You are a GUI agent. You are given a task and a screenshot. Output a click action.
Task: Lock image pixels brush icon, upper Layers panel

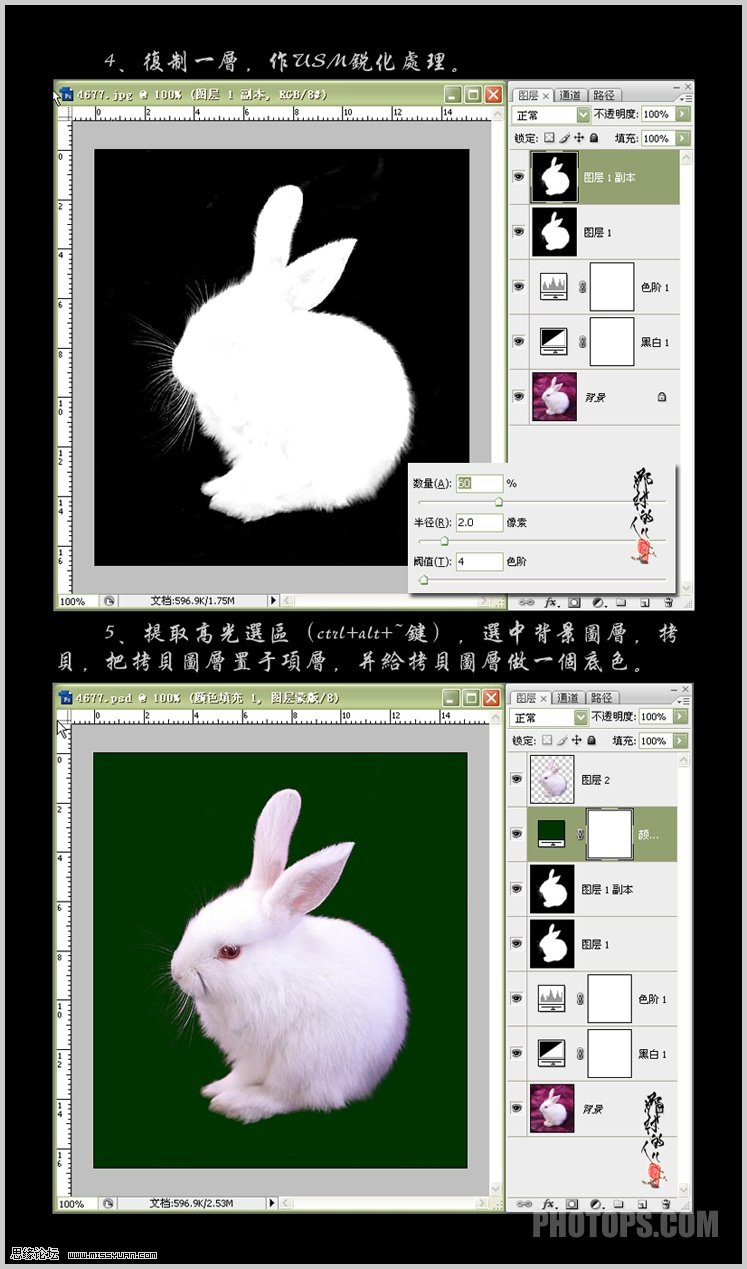pyautogui.click(x=564, y=138)
